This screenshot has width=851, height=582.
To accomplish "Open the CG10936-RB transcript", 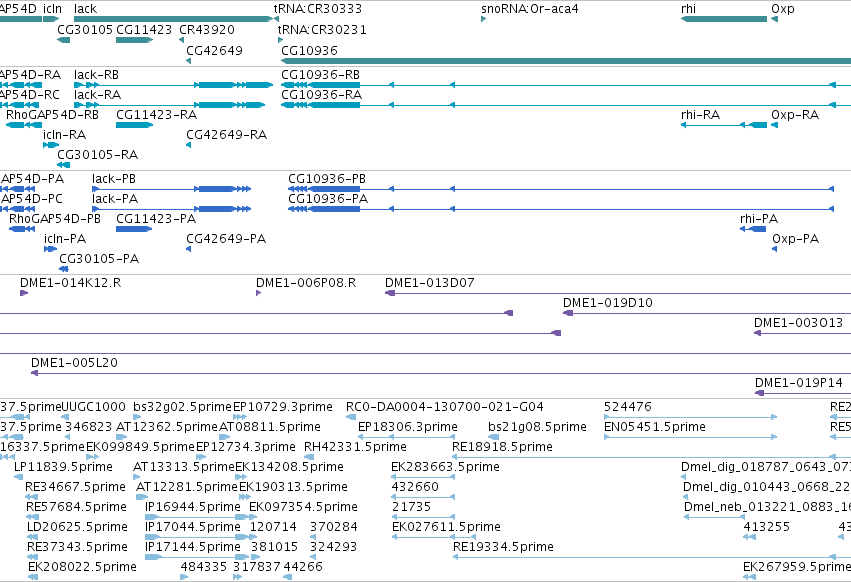I will pos(566,85).
